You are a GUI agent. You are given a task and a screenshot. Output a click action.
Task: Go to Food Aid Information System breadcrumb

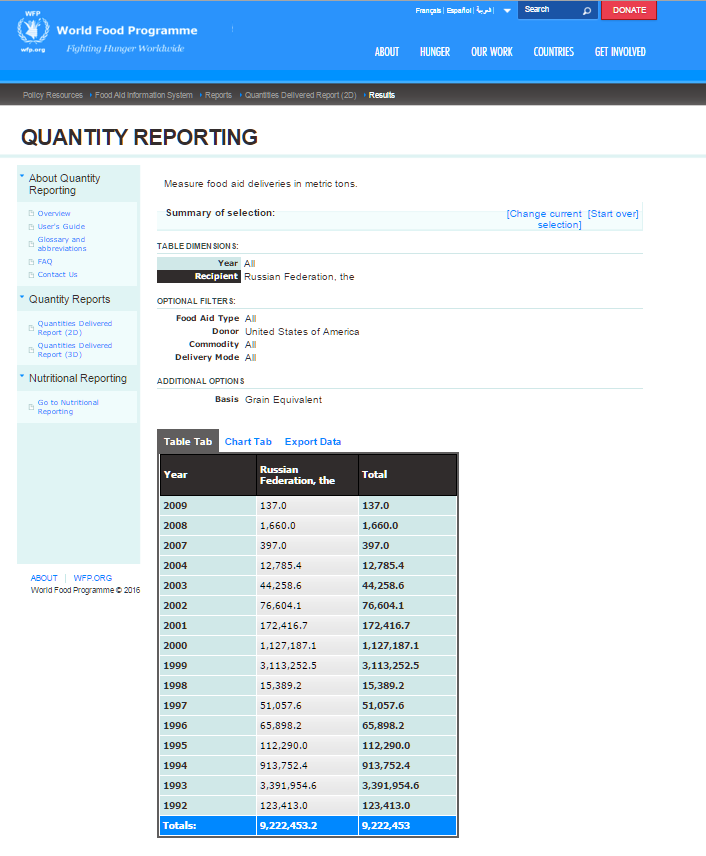coord(144,95)
